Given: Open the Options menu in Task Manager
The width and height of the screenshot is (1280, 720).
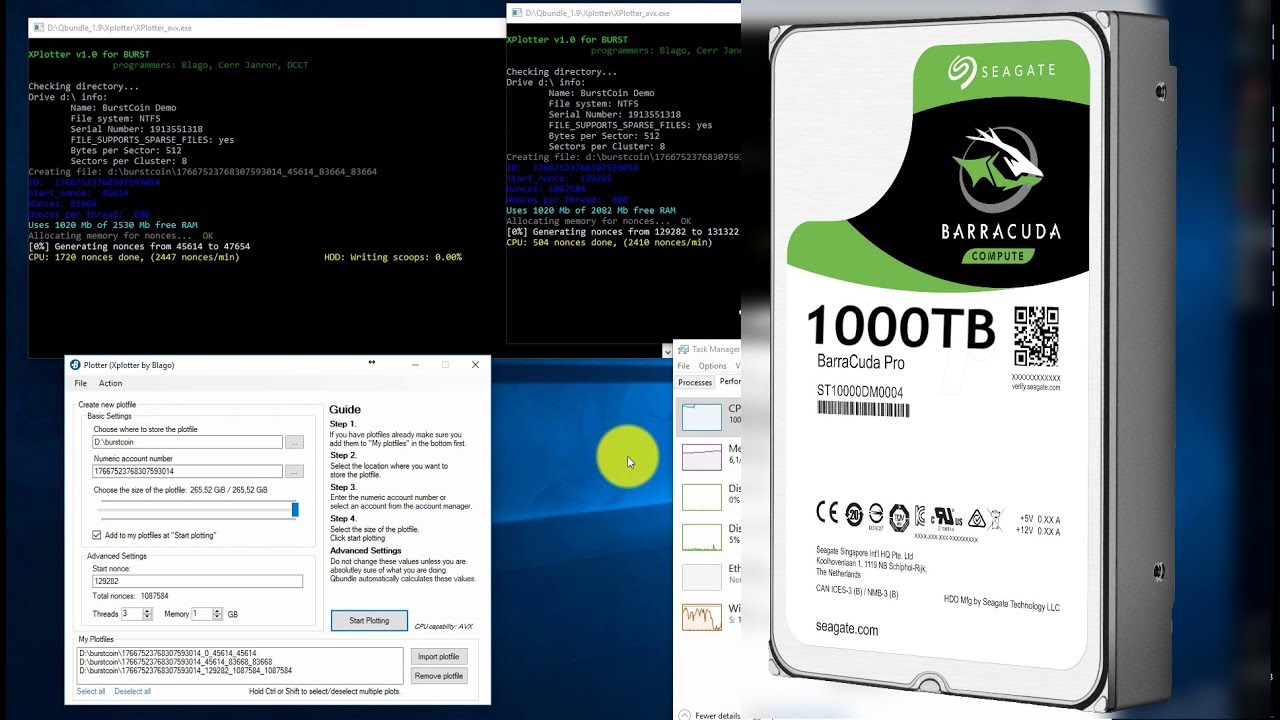Looking at the screenshot, I should click(712, 366).
